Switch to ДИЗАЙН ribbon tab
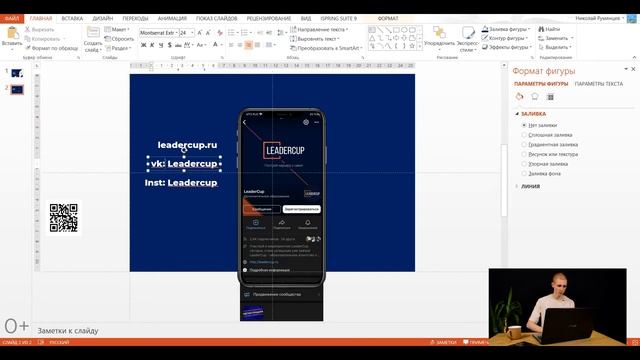The width and height of the screenshot is (640, 360). click(x=102, y=18)
